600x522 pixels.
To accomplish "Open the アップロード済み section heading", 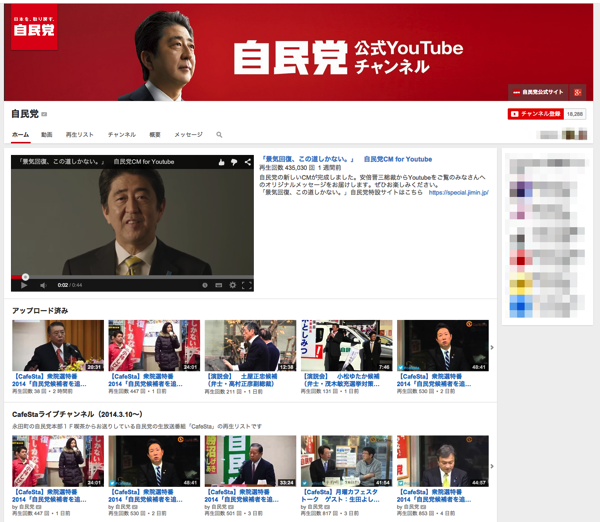I will [x=40, y=311].
